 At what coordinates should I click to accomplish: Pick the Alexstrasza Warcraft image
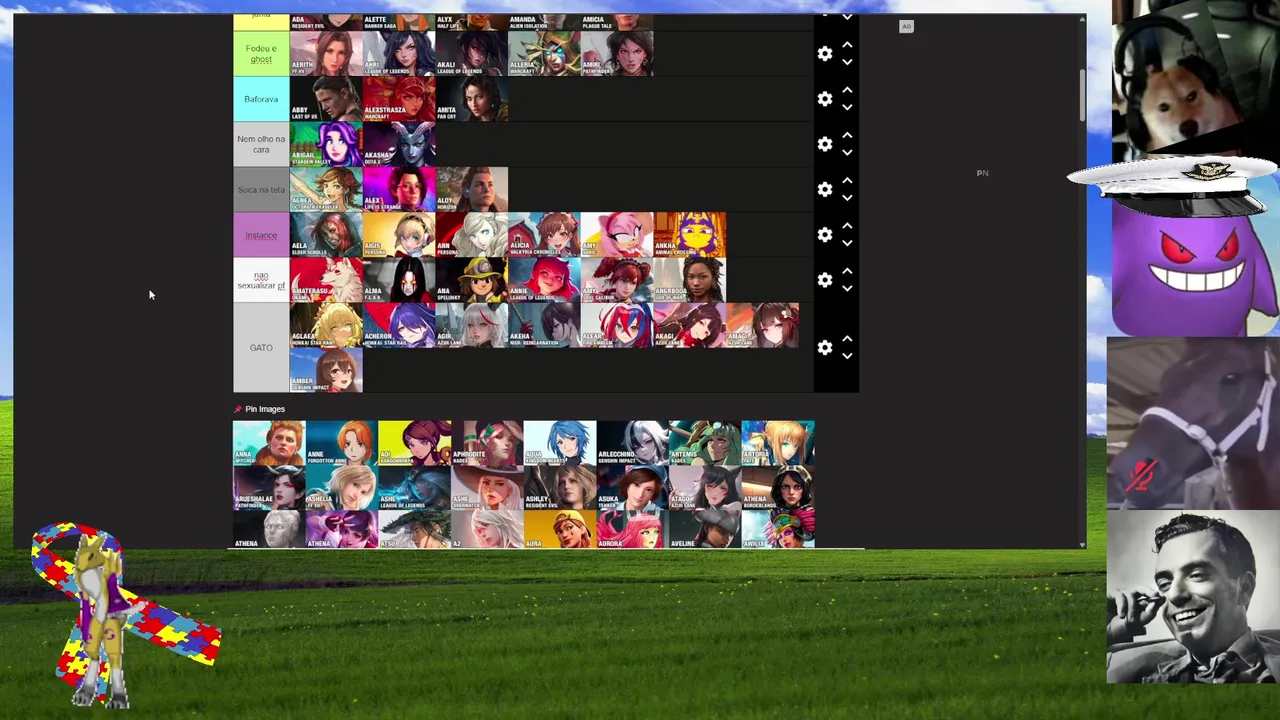click(399, 99)
